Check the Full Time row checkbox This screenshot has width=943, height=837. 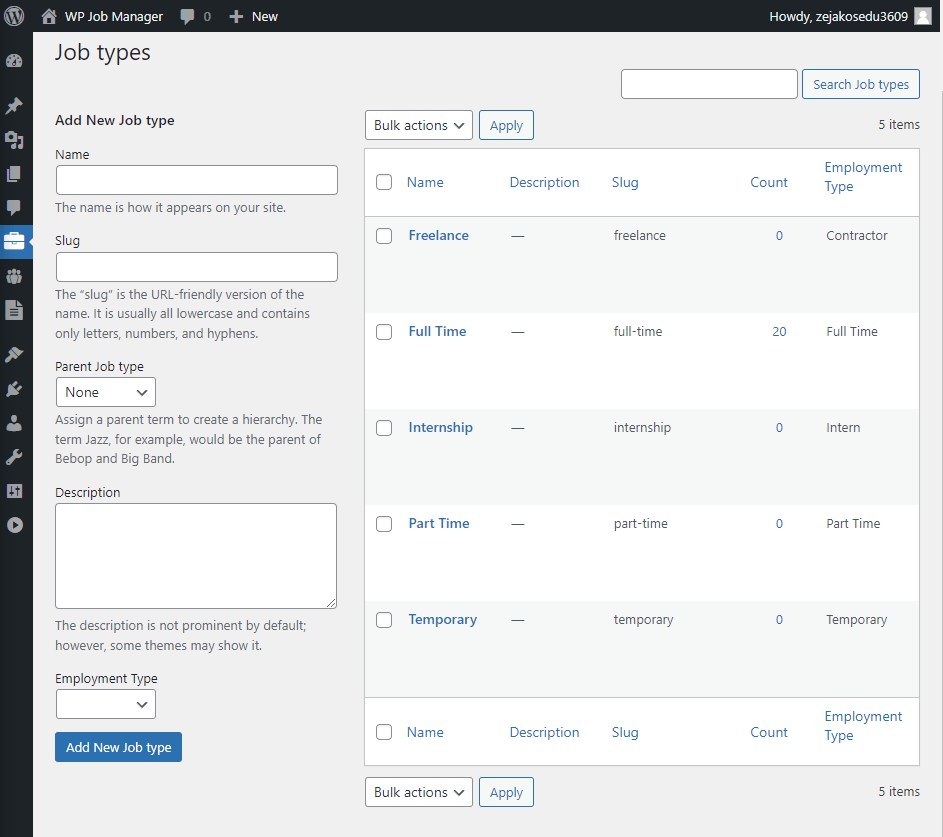click(384, 332)
